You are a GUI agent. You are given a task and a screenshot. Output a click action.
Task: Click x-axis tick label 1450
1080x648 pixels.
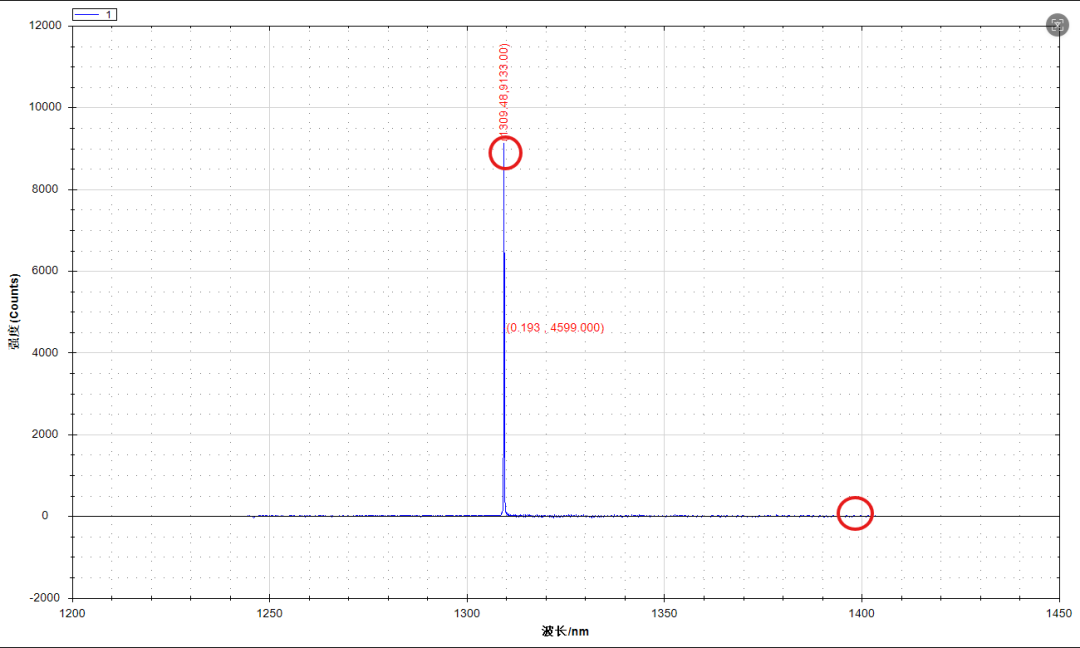point(1059,613)
